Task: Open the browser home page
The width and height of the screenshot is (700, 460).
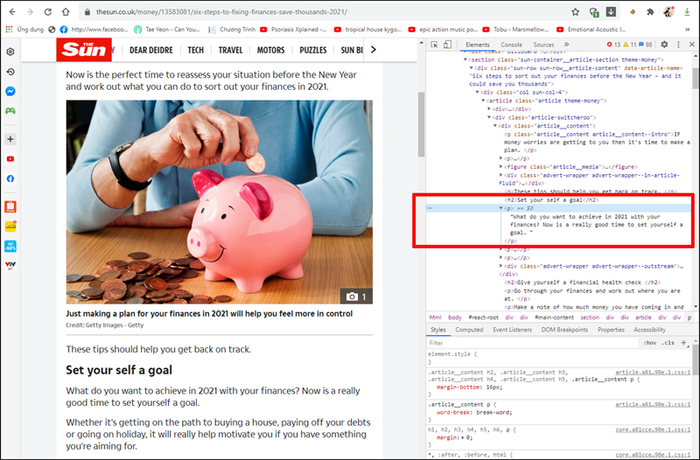Action: [x=66, y=12]
